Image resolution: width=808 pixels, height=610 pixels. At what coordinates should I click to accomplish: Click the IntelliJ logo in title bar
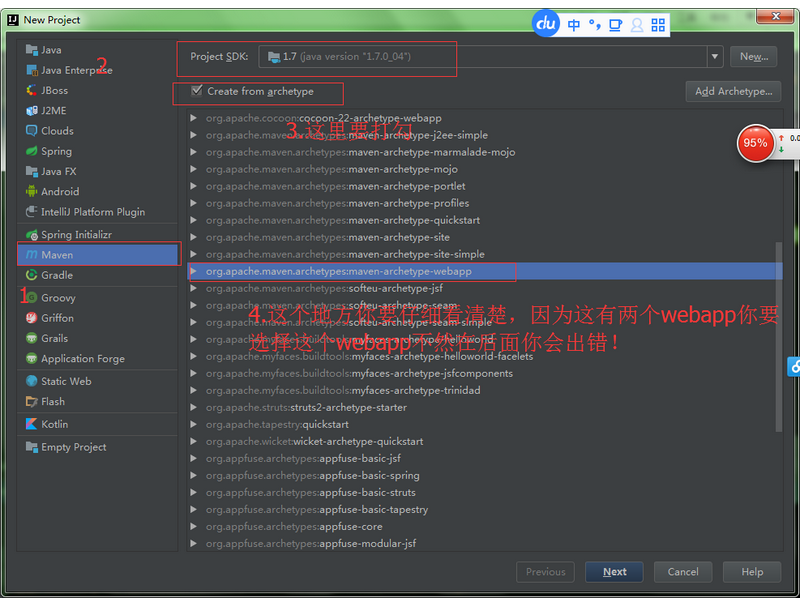tap(13, 20)
